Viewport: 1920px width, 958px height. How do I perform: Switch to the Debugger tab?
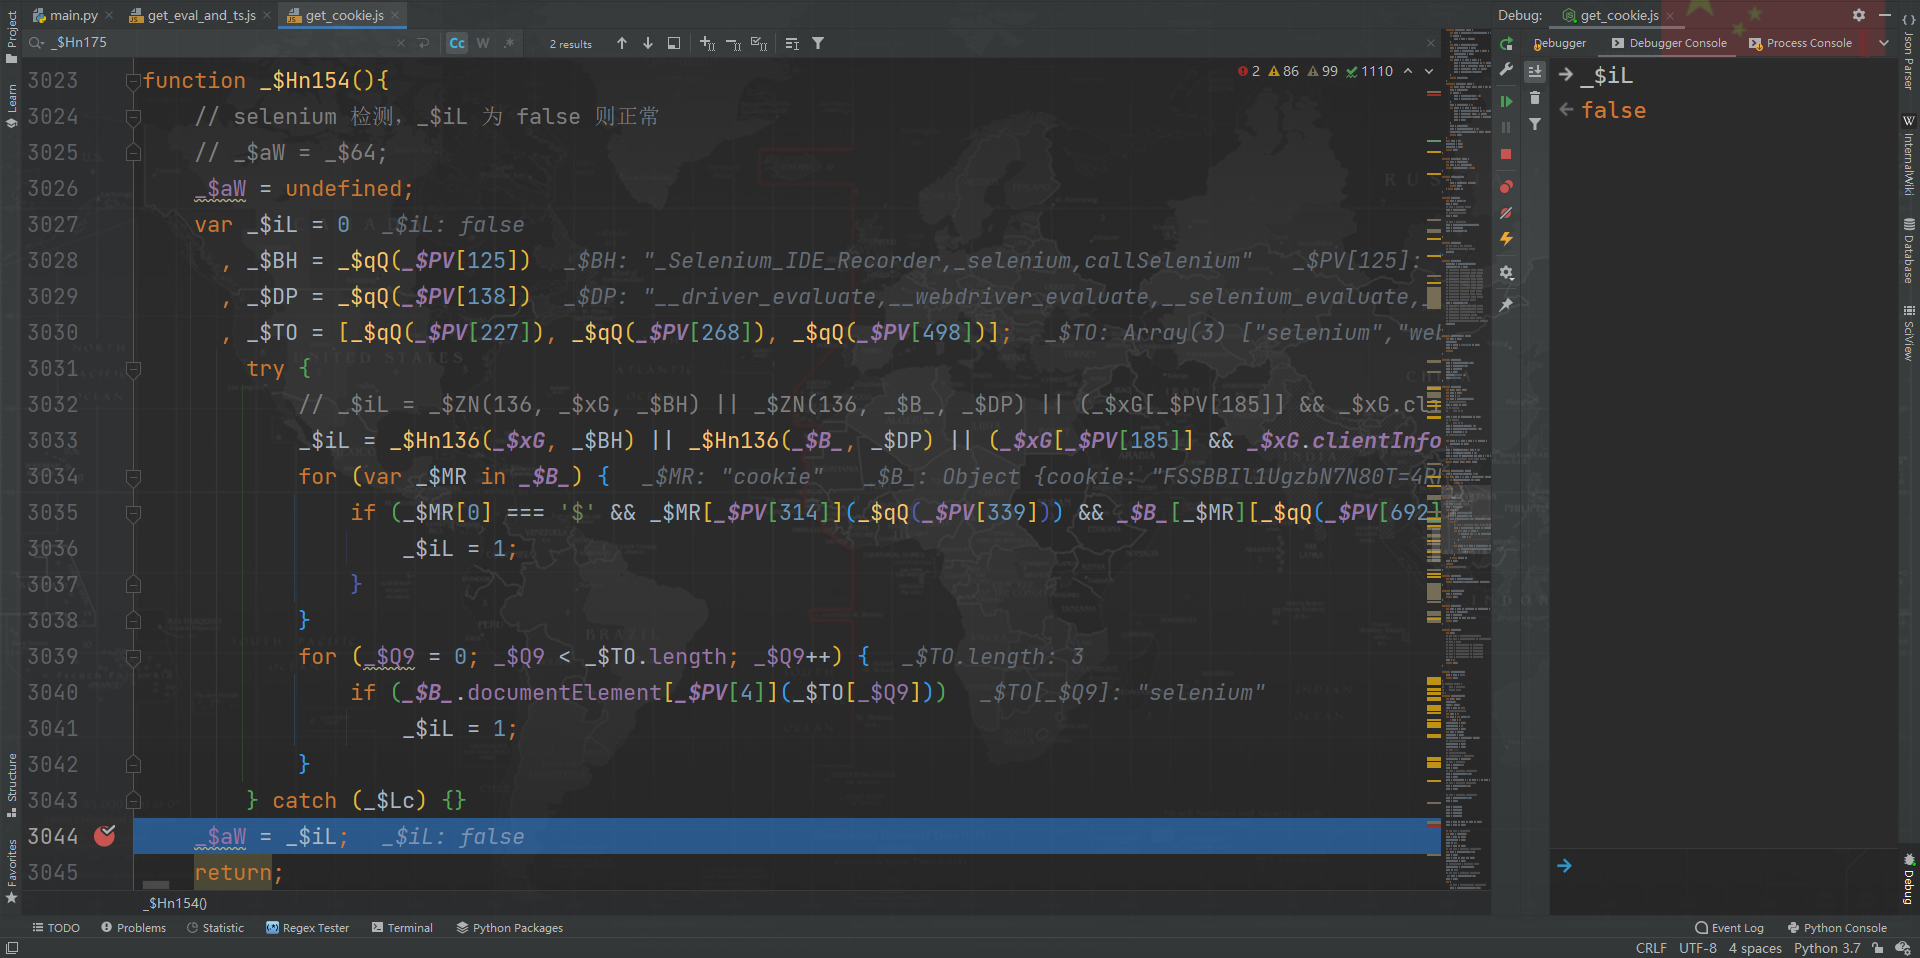[1560, 43]
